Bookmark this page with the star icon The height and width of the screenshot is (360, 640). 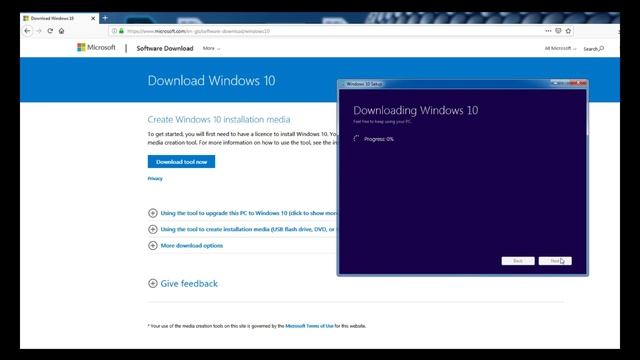point(568,31)
